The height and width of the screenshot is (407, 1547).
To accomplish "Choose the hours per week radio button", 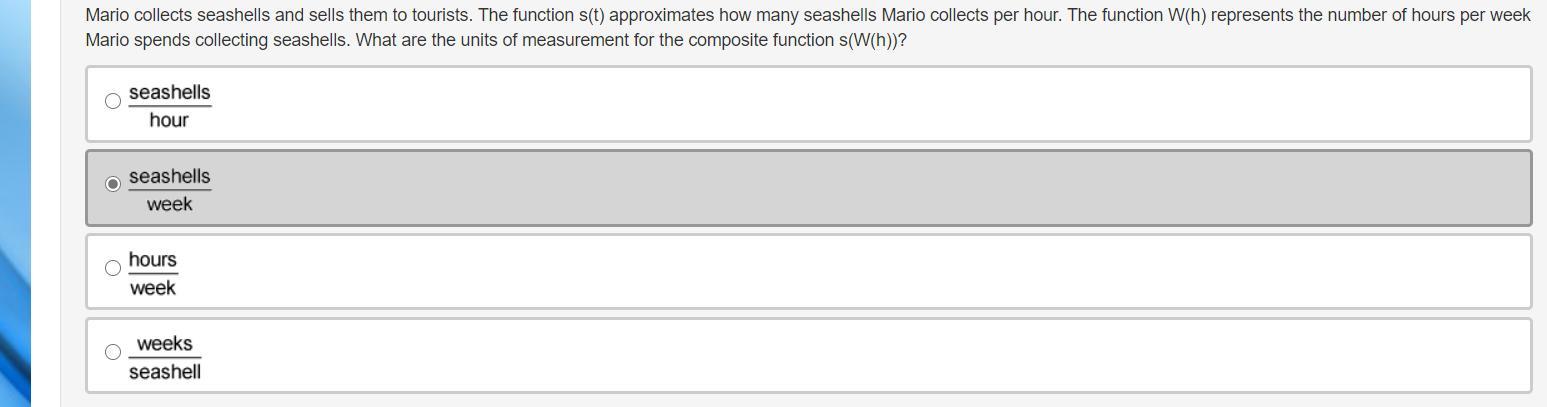I will pos(113,268).
